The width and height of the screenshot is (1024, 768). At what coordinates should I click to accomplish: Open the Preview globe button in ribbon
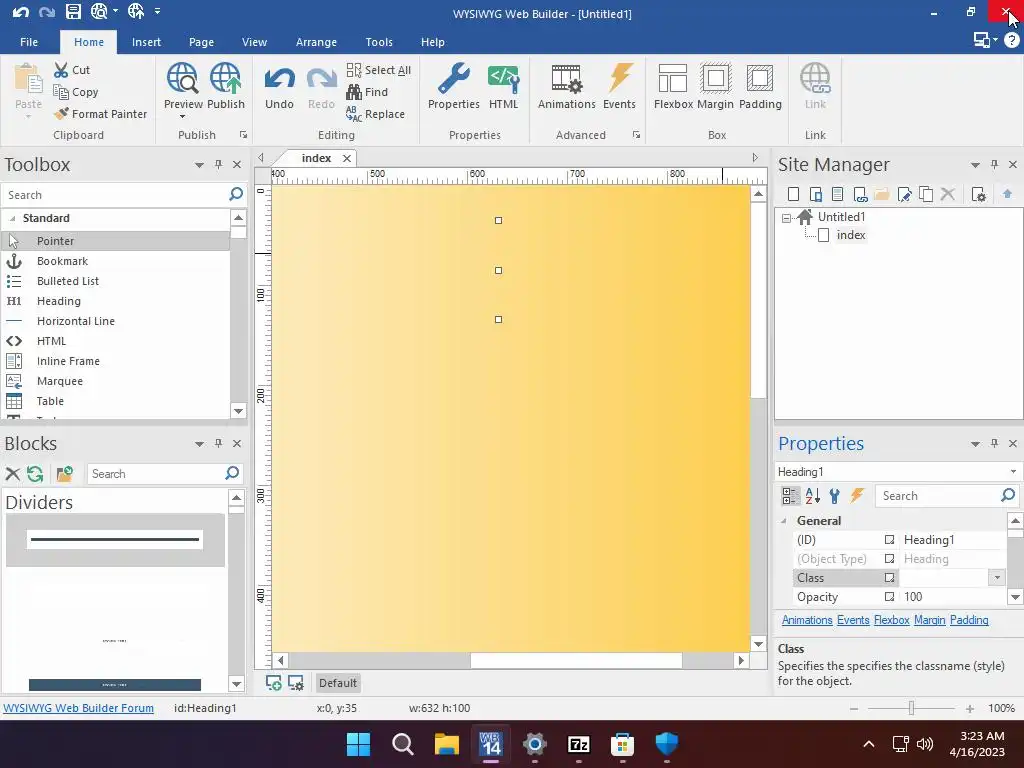[183, 86]
